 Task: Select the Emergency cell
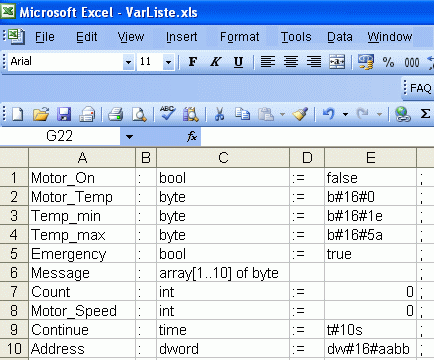82,254
